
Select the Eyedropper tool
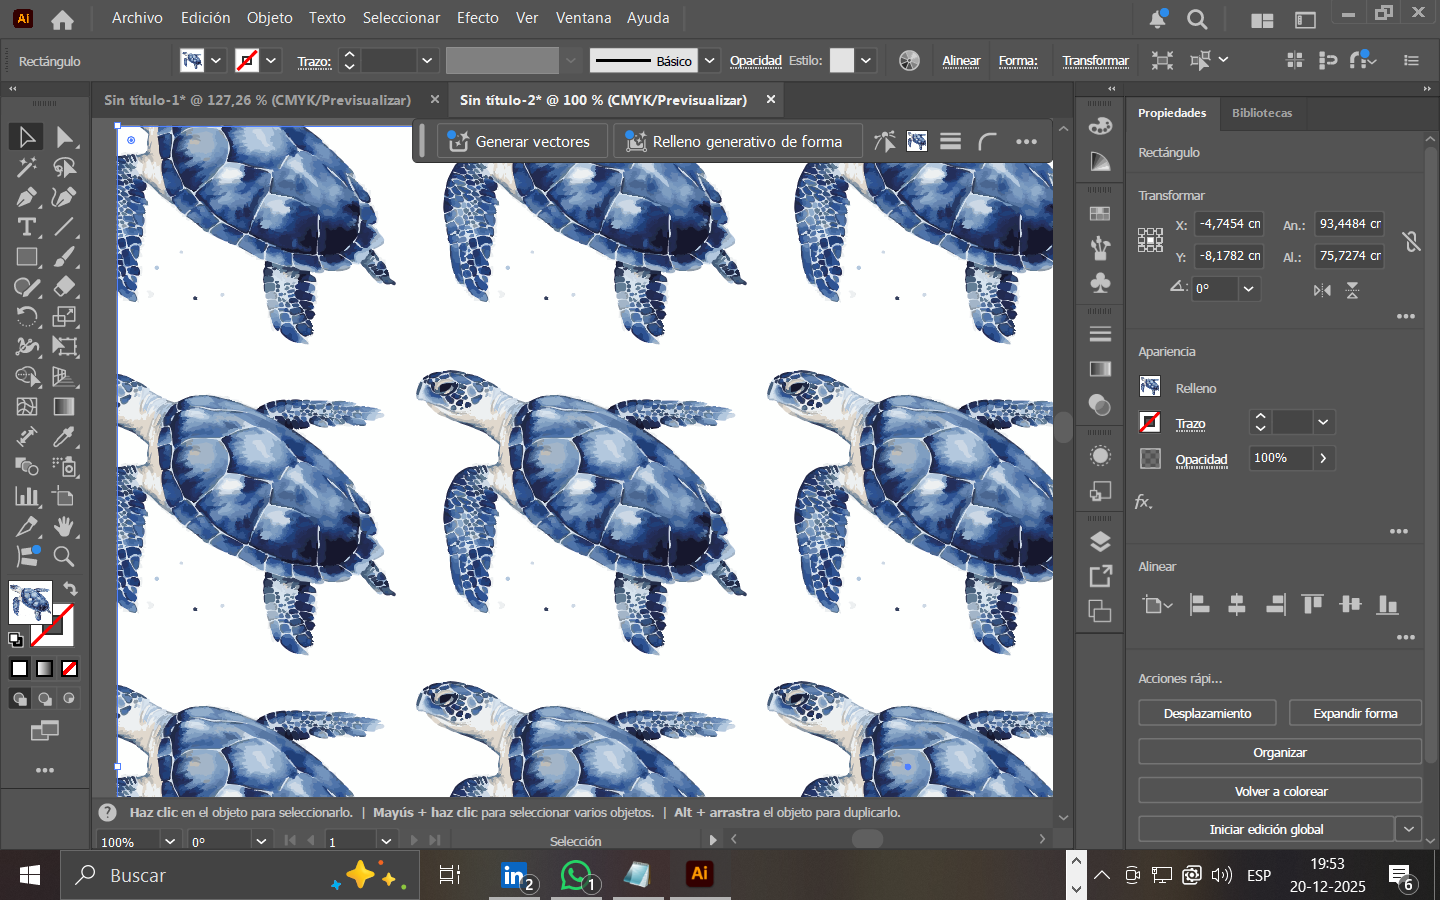coord(65,437)
